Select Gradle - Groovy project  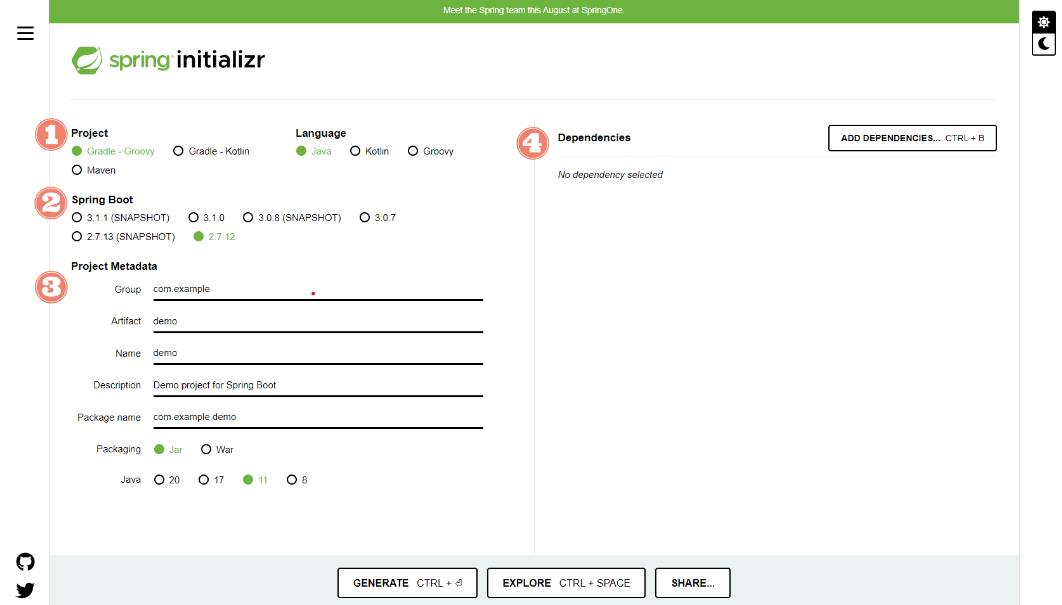pyautogui.click(x=113, y=151)
